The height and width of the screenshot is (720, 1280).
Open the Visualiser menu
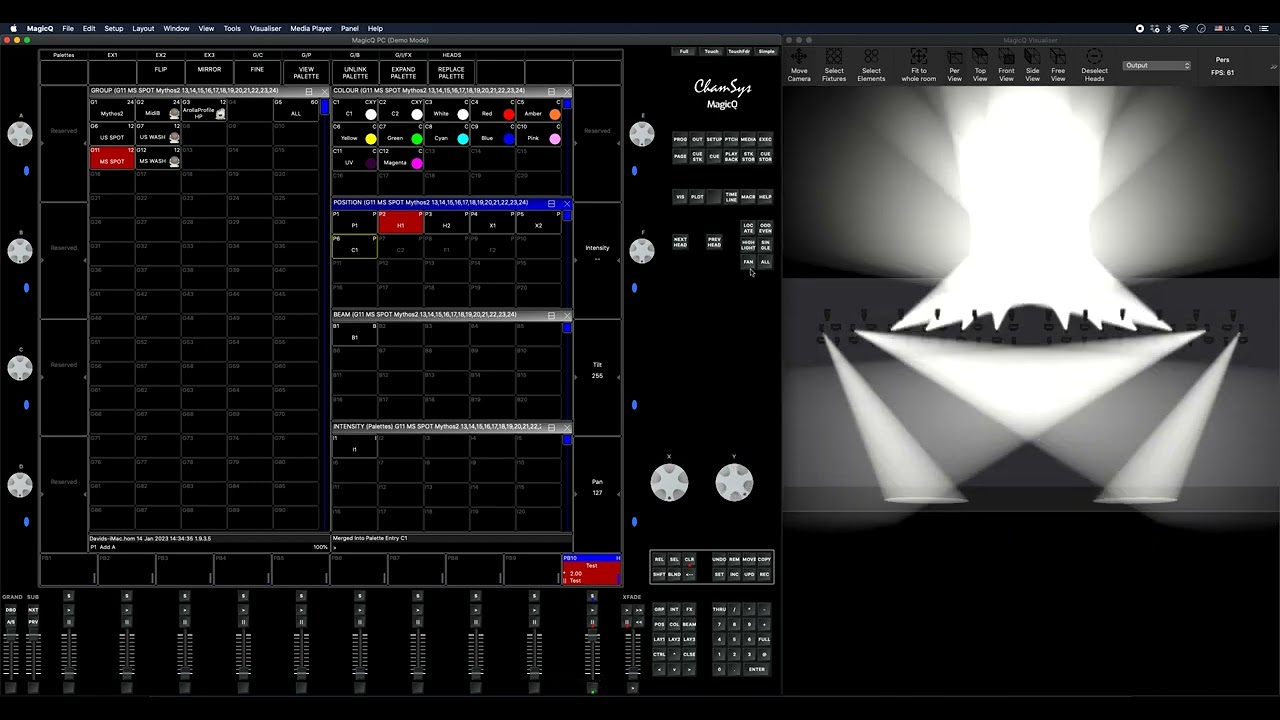click(265, 29)
